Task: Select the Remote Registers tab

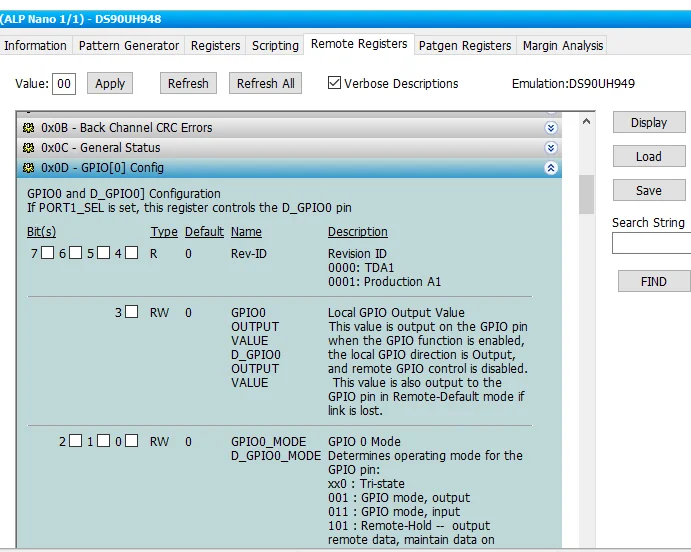Action: click(359, 44)
